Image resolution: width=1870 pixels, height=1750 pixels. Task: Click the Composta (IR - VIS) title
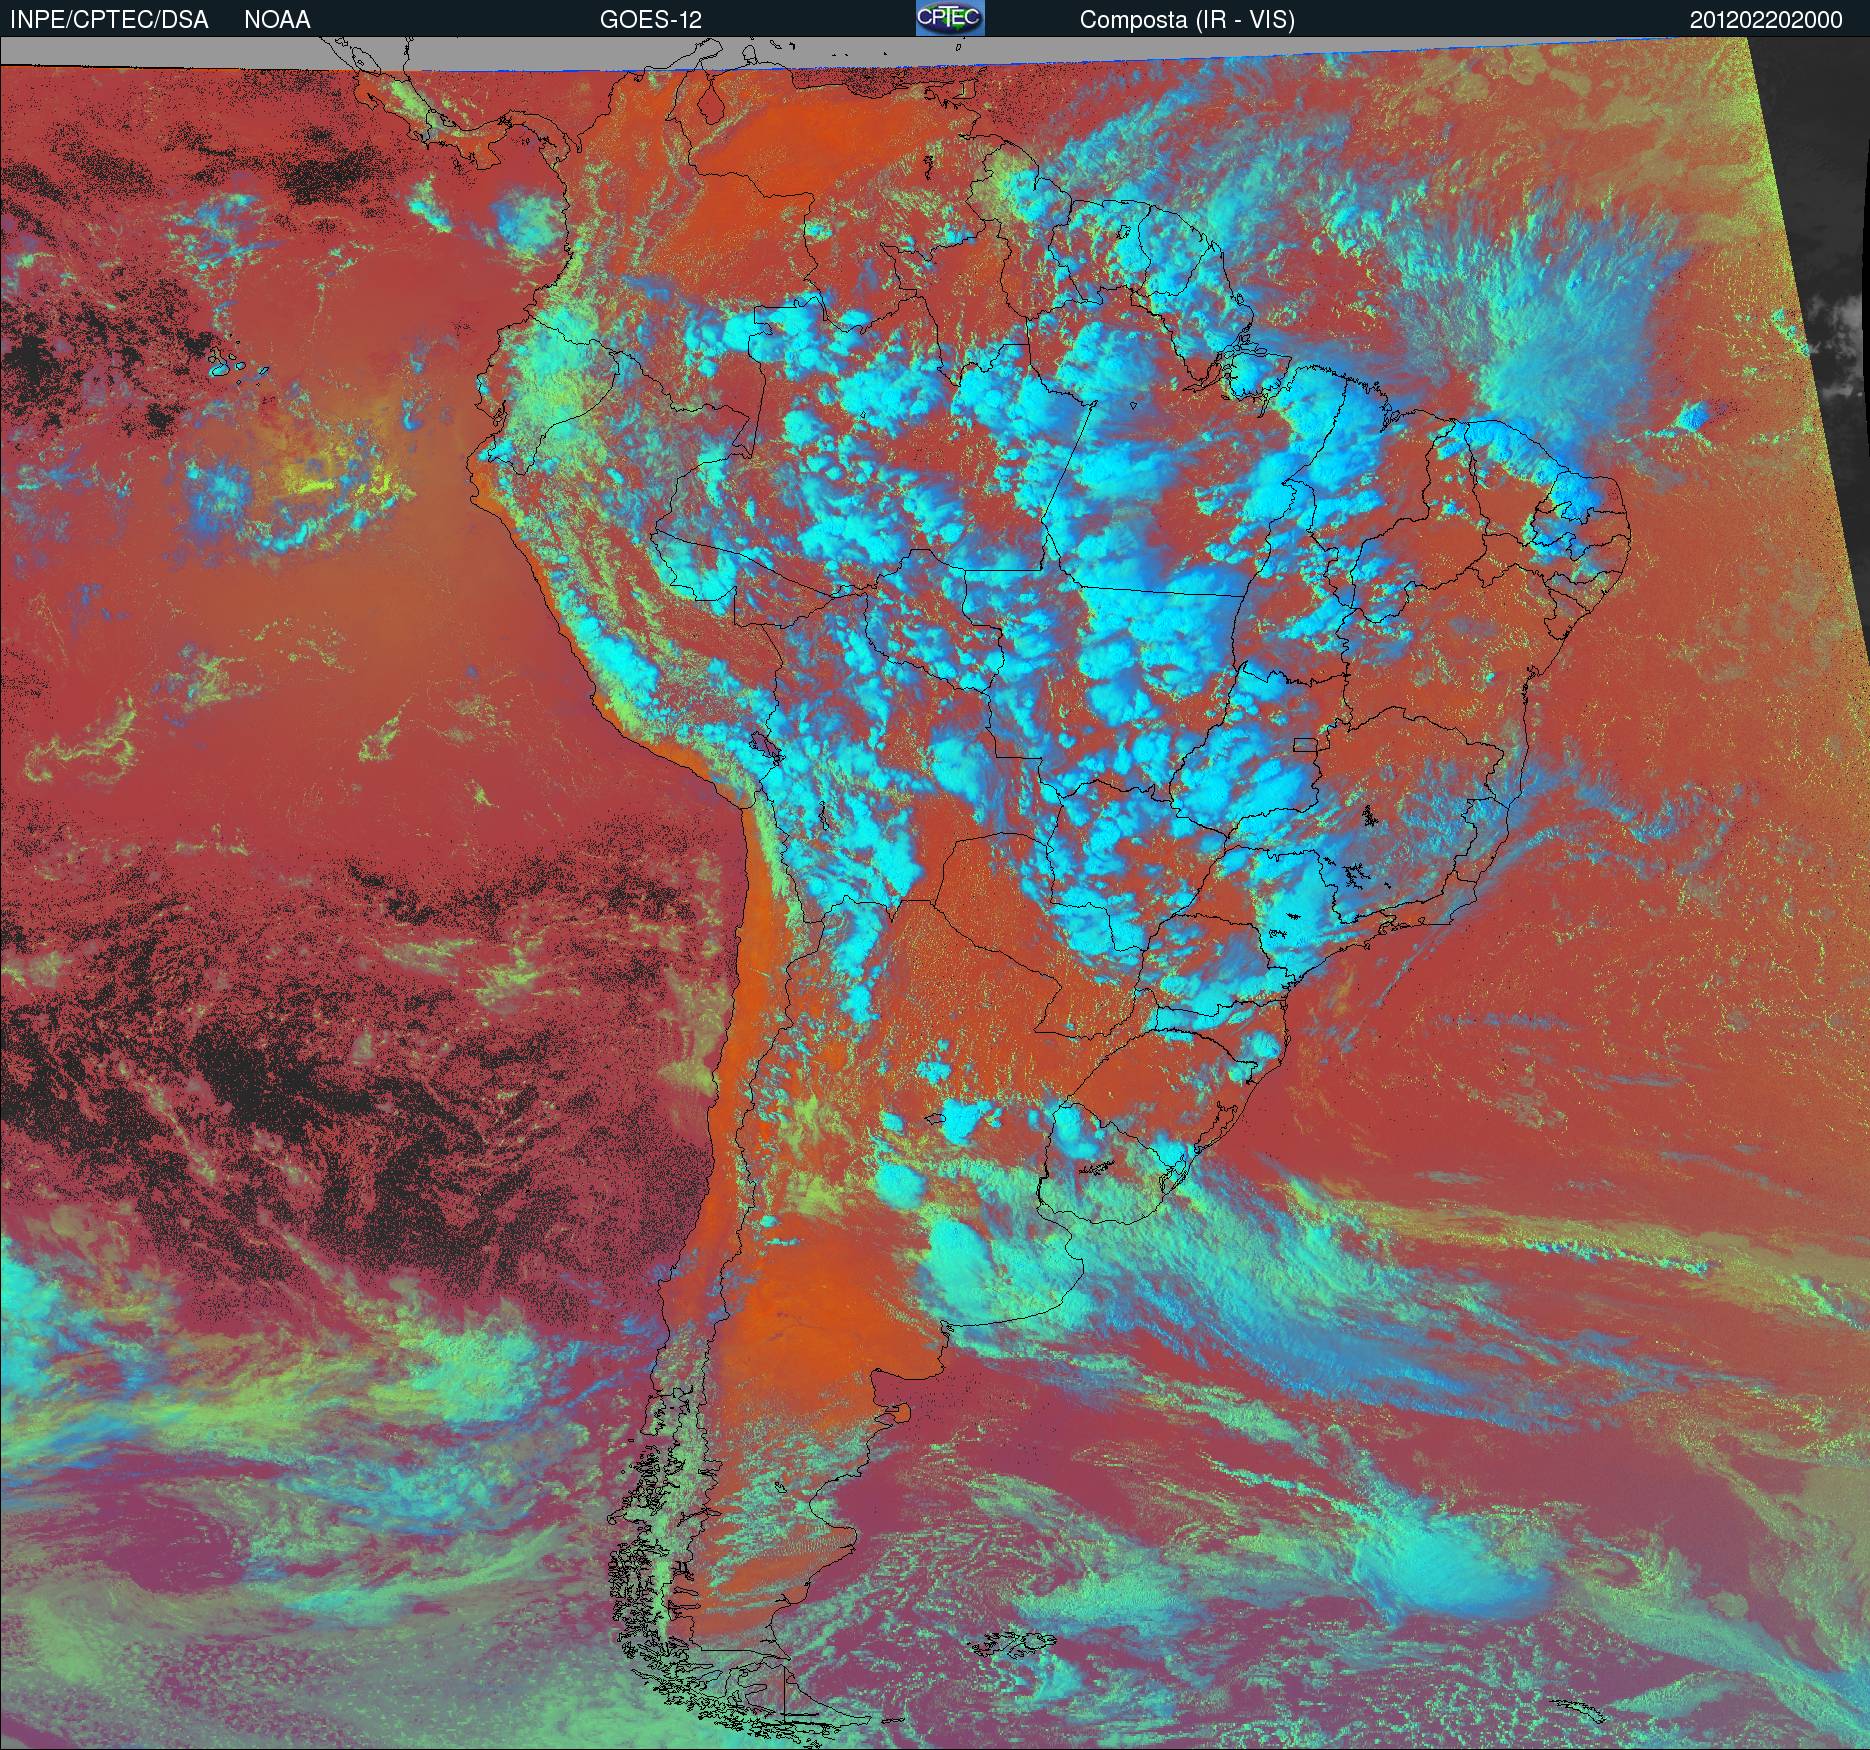click(x=1187, y=20)
